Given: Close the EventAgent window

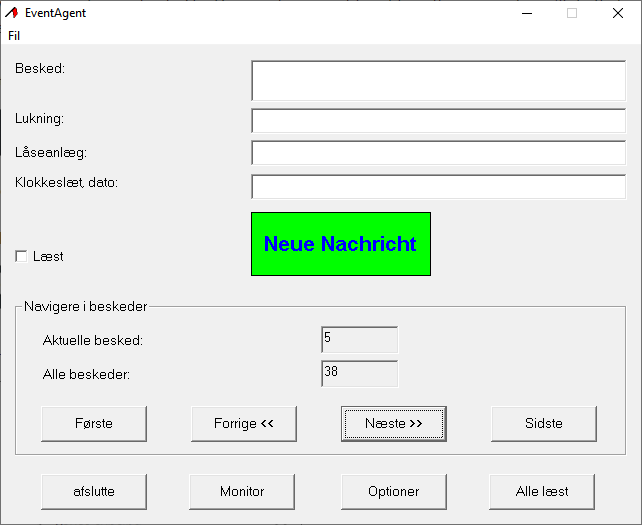Looking at the screenshot, I should (x=618, y=13).
